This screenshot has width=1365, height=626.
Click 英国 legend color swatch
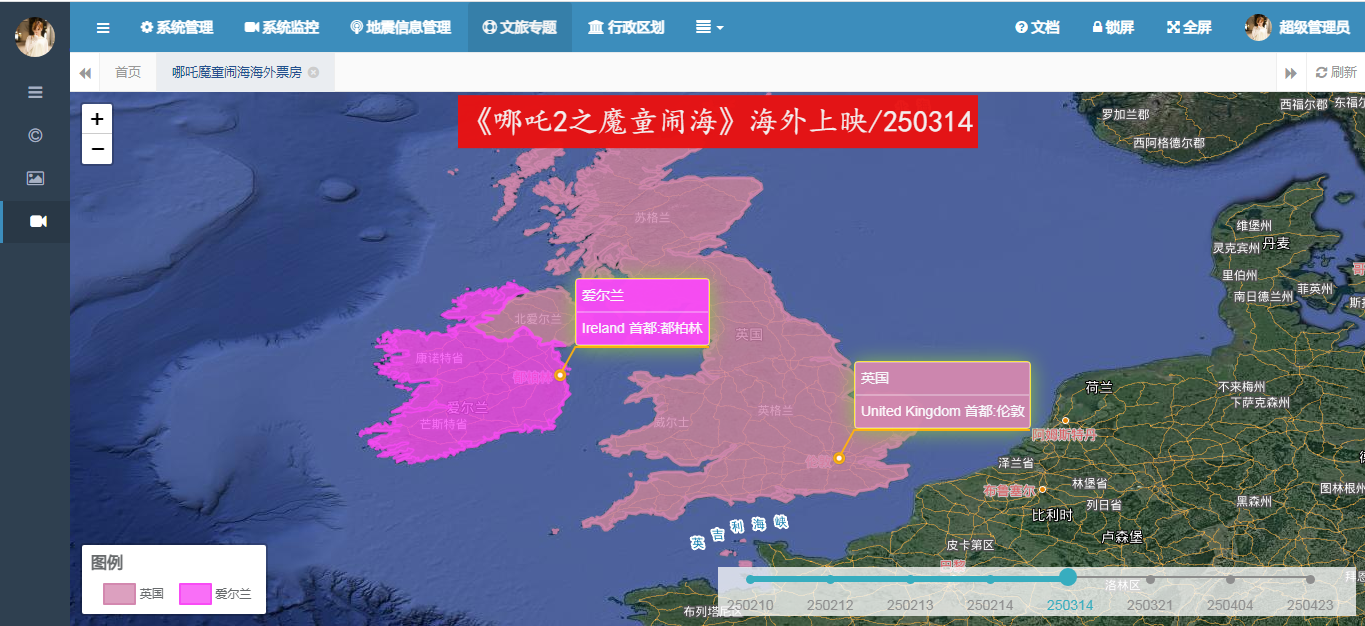(x=119, y=594)
